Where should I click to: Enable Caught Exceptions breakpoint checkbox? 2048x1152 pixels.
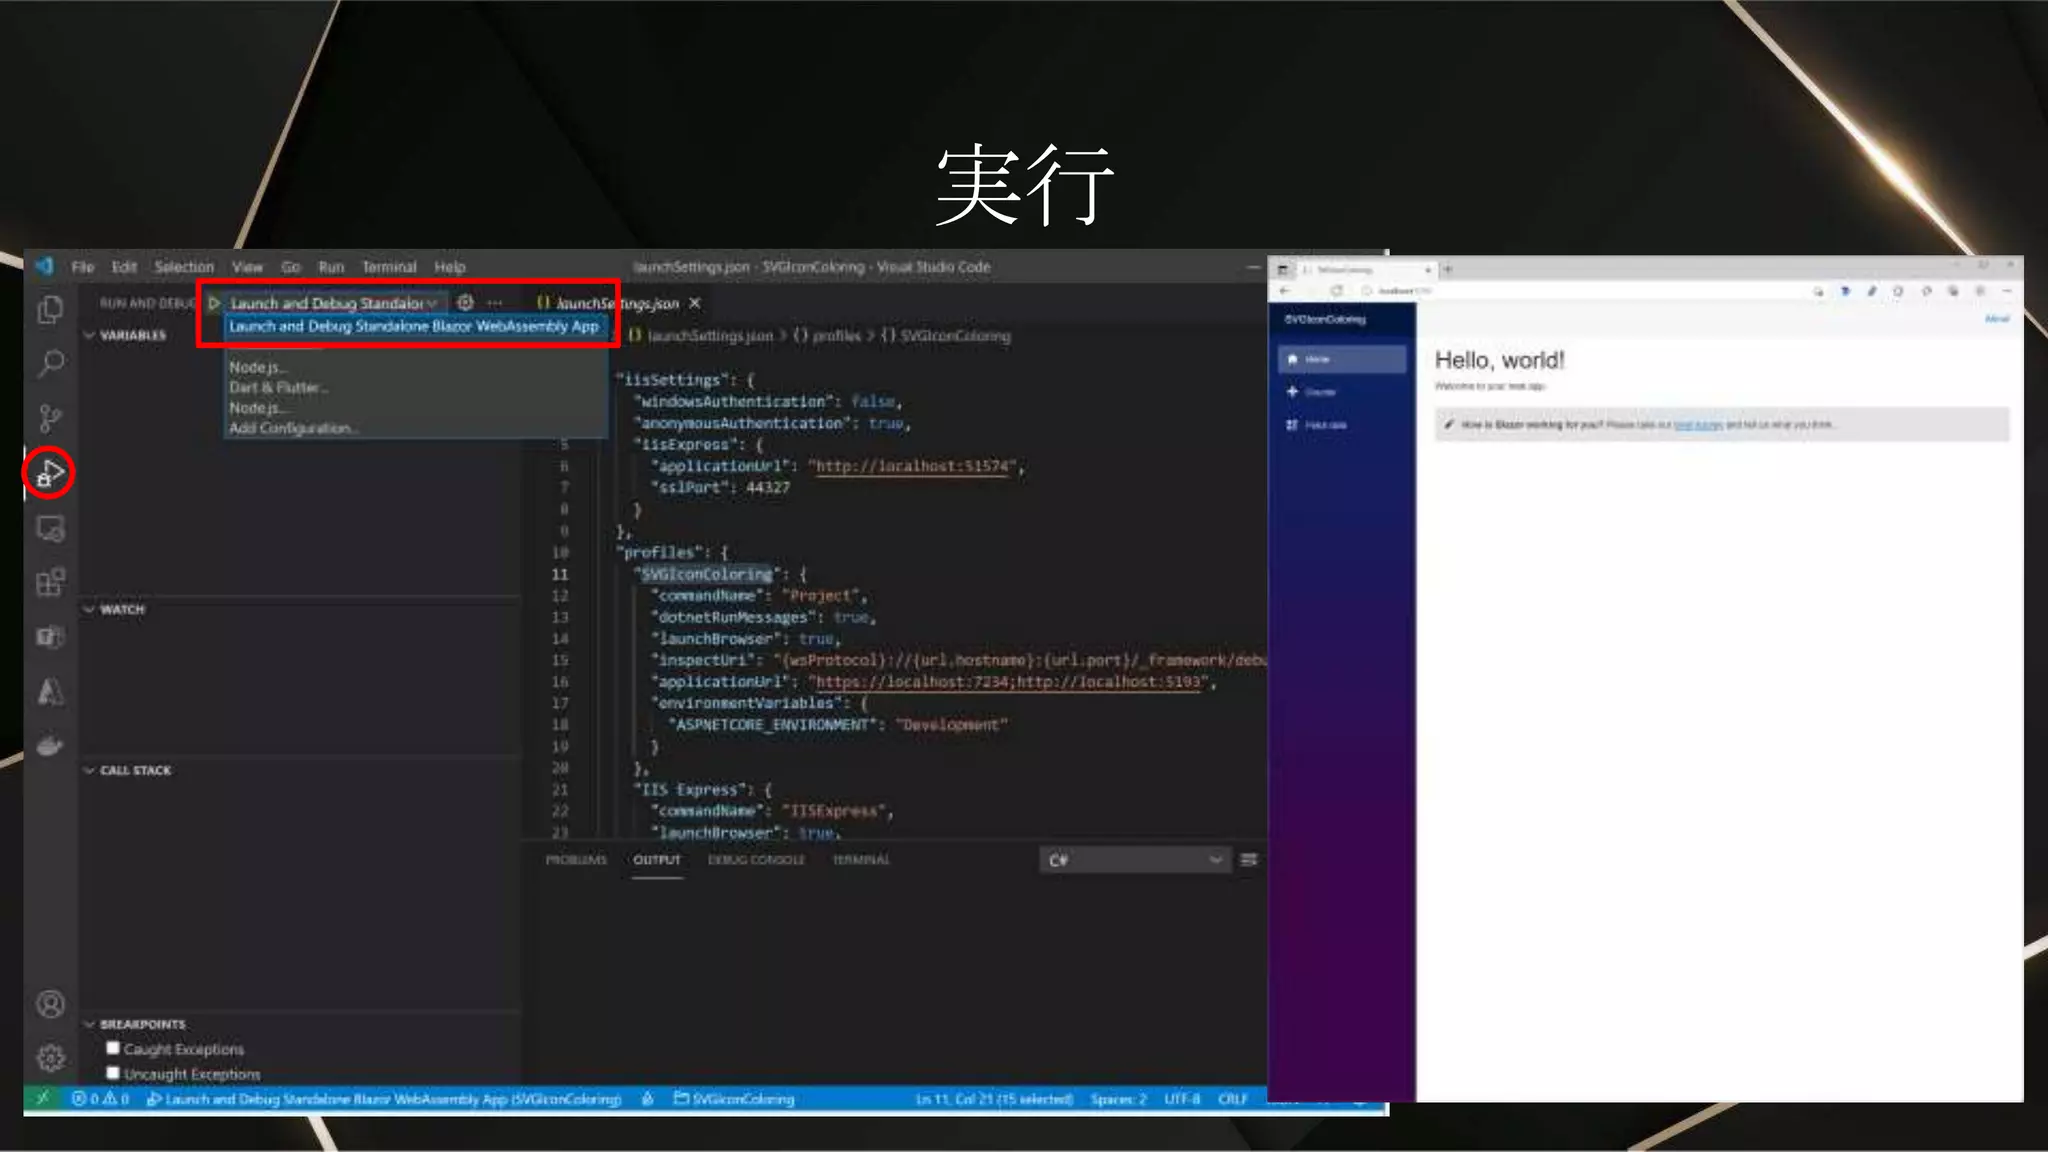point(113,1048)
